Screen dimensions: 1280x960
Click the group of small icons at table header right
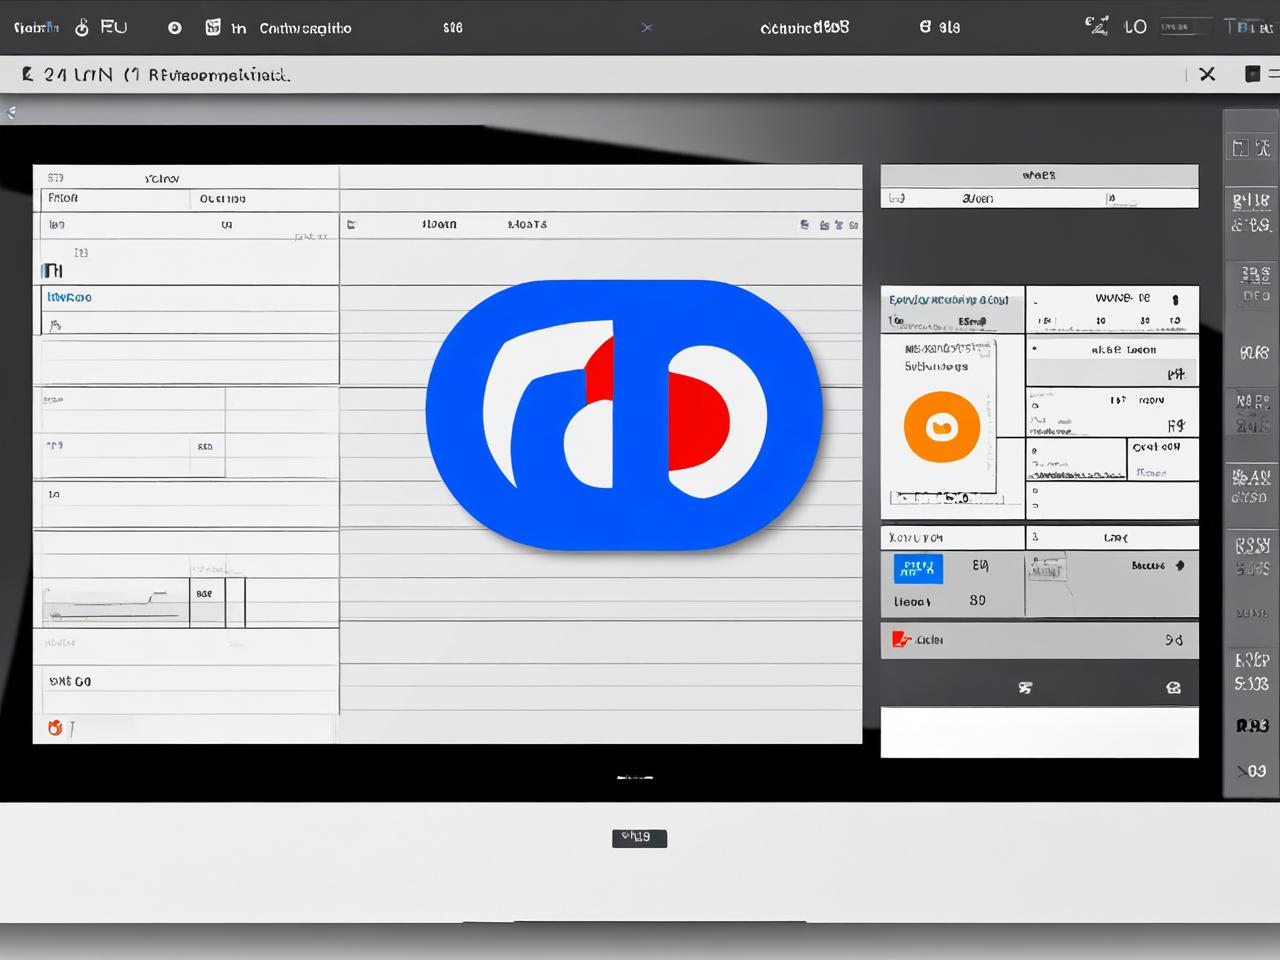(x=829, y=225)
